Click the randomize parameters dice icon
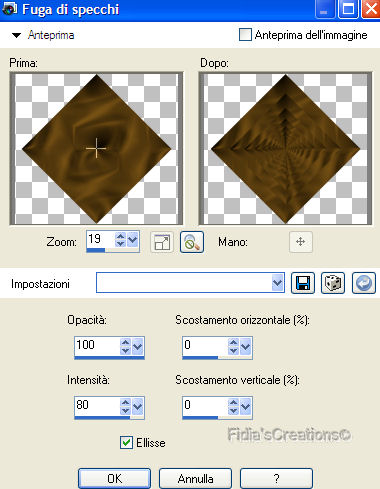The height and width of the screenshot is (489, 380). [333, 283]
